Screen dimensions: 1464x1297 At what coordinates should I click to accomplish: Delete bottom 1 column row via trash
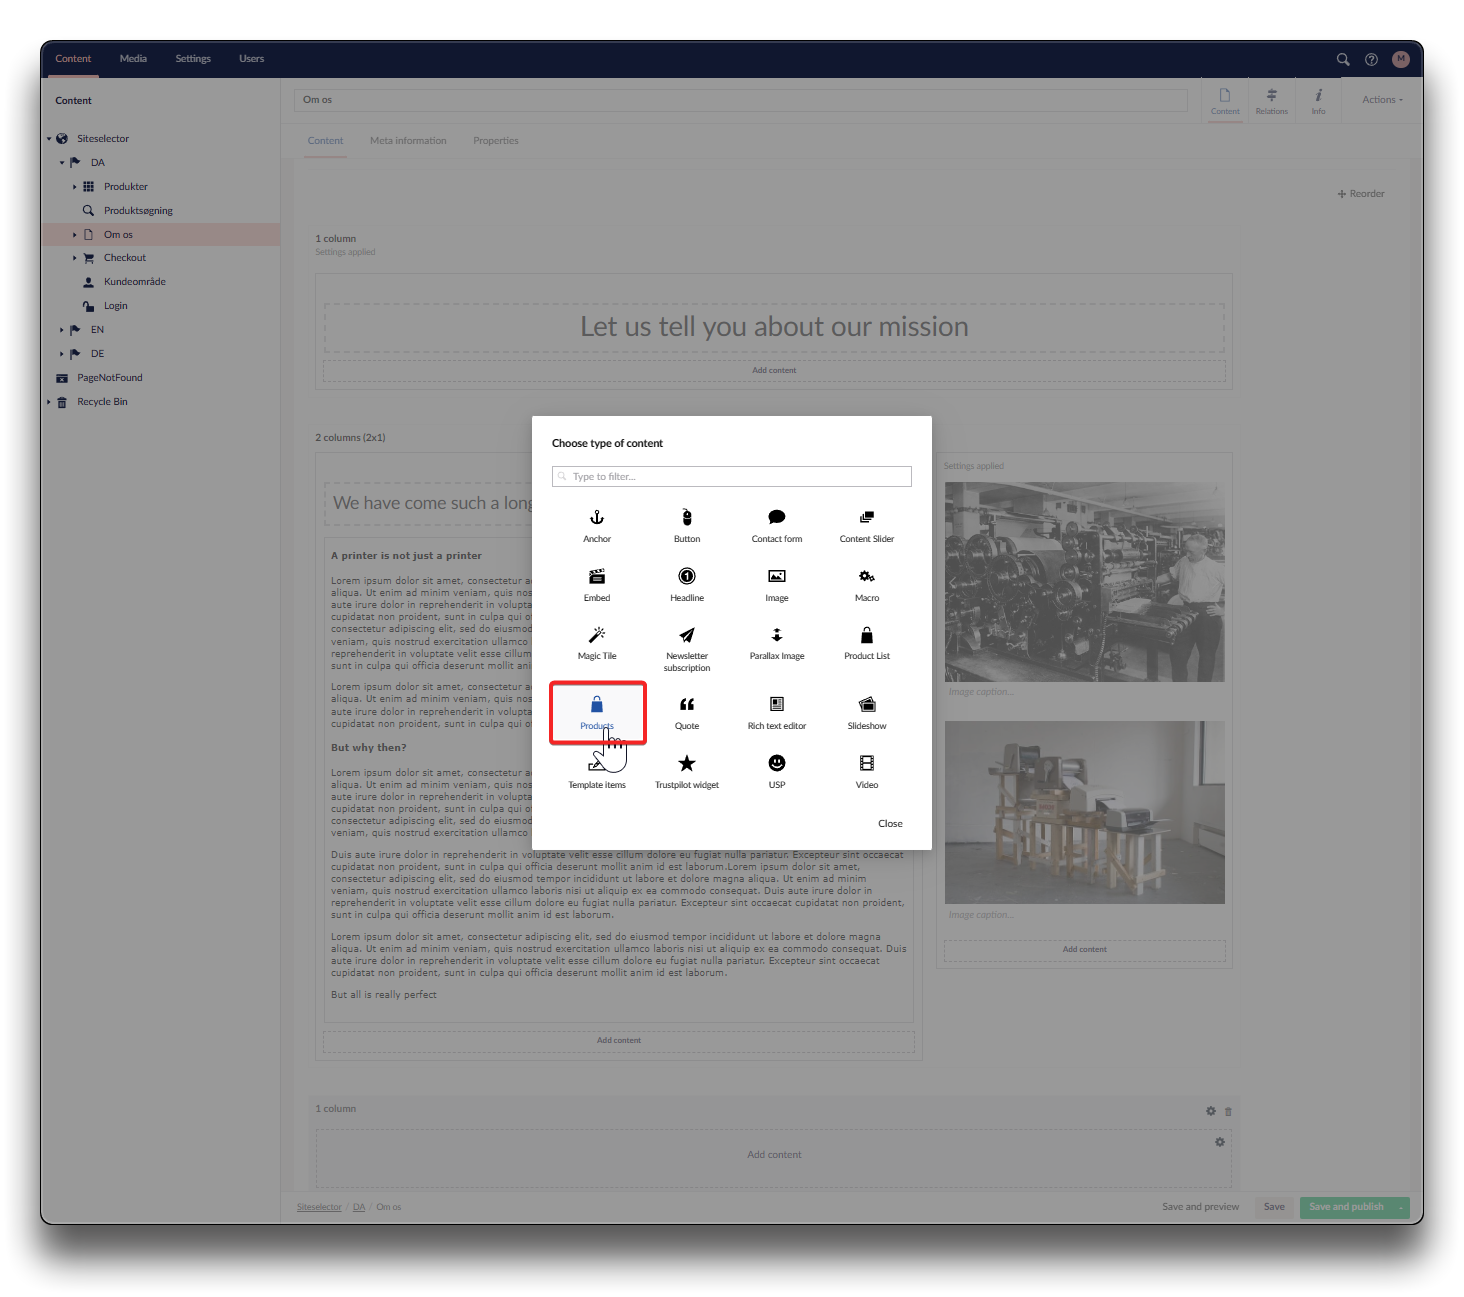[1228, 1111]
